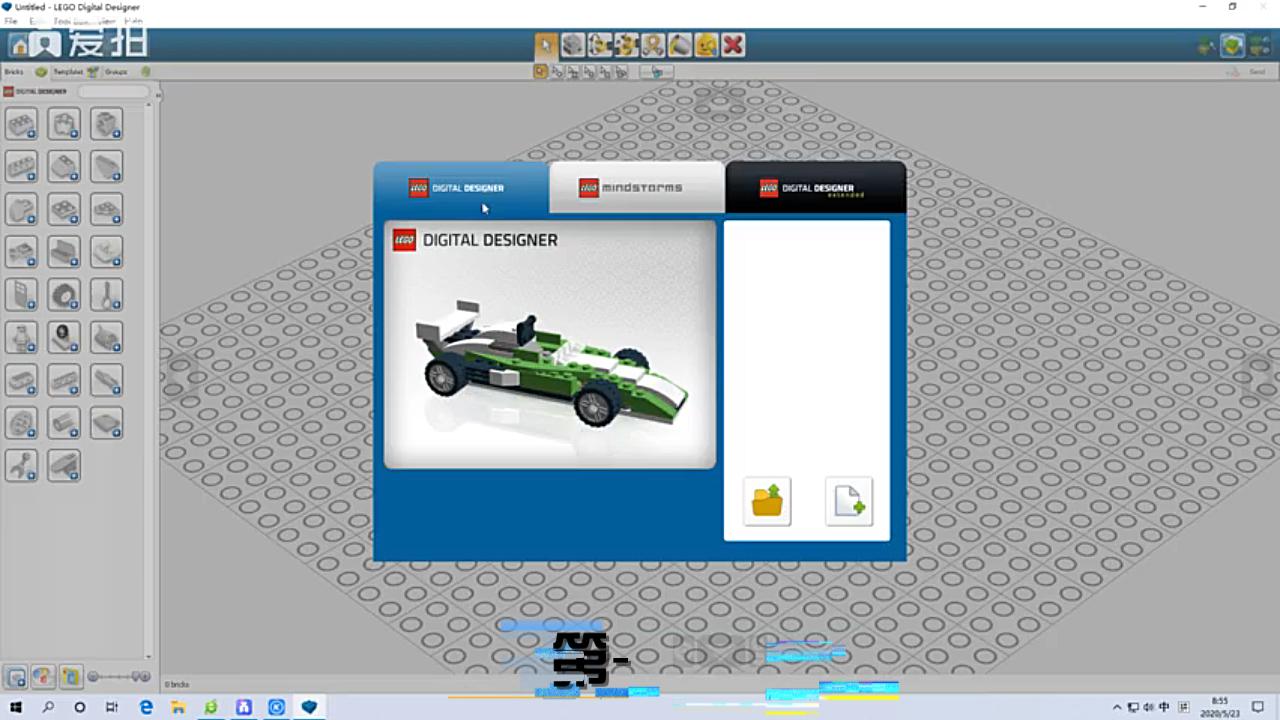Switch to Build mode icon

pyautogui.click(x=1207, y=45)
